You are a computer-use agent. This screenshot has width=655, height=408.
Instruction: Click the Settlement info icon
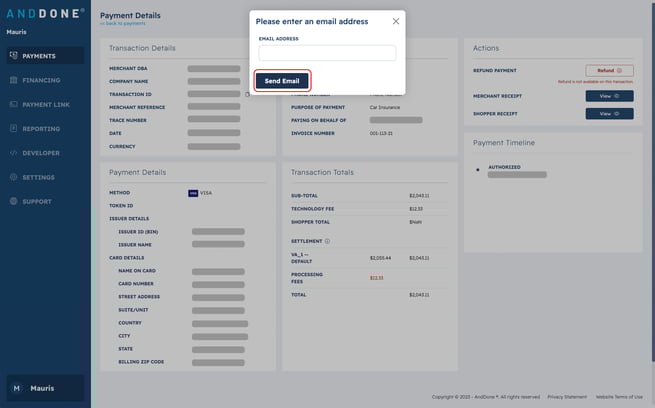coord(327,241)
